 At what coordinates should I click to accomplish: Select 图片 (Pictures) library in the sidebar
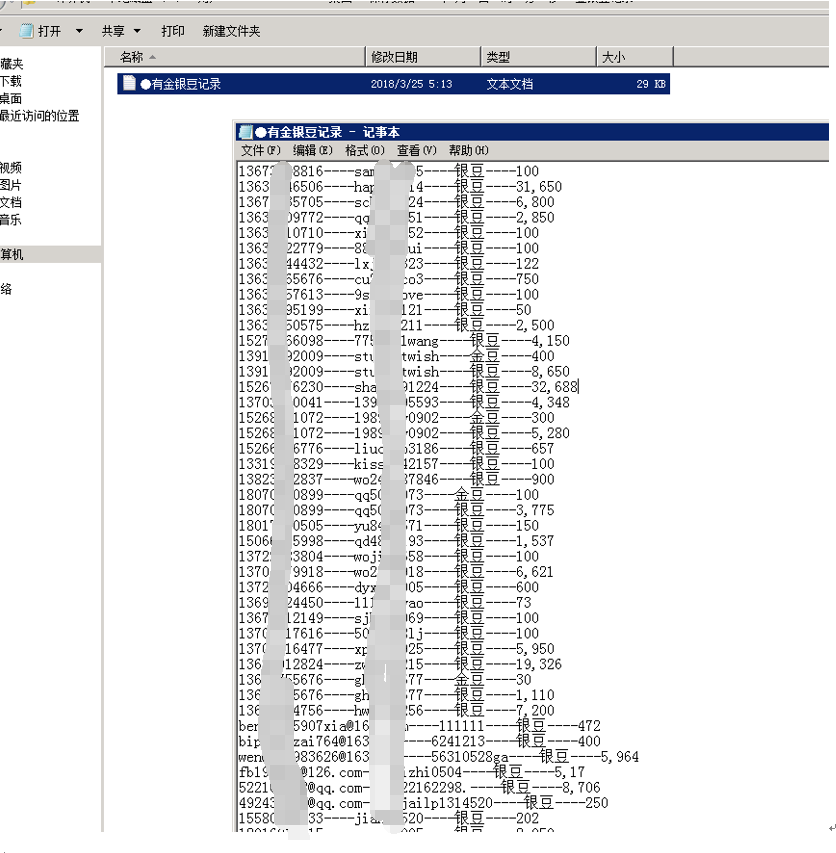click(x=11, y=185)
